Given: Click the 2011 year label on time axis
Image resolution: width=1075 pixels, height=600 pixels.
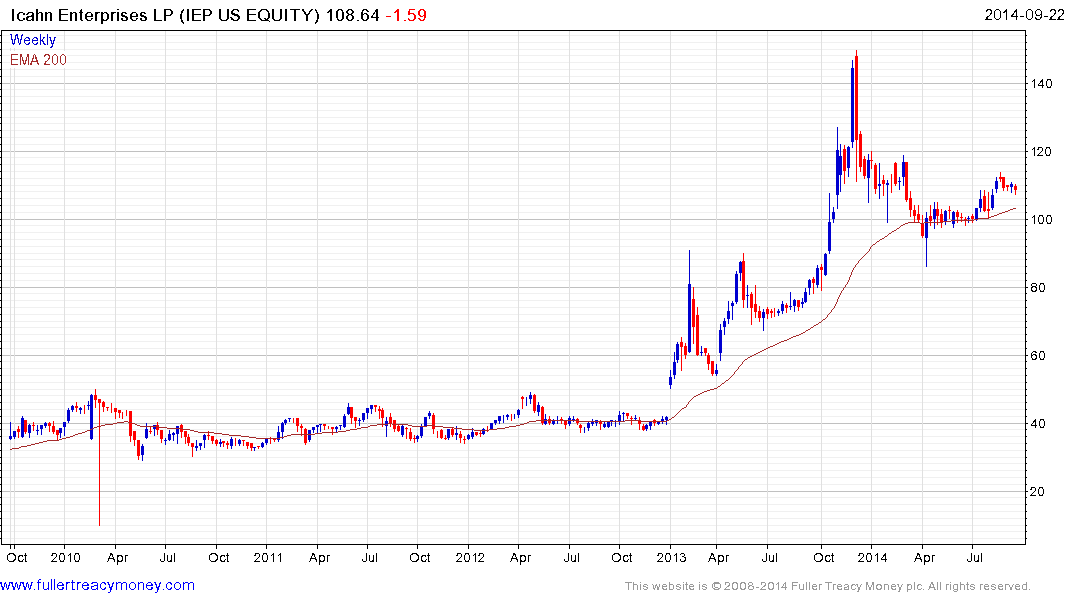Looking at the screenshot, I should pos(268,557).
